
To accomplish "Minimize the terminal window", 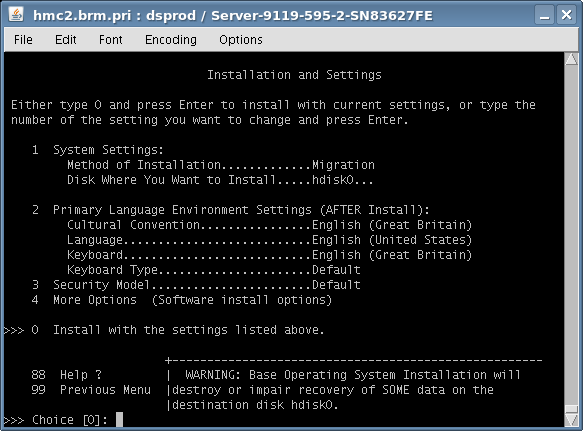I will (544, 15).
